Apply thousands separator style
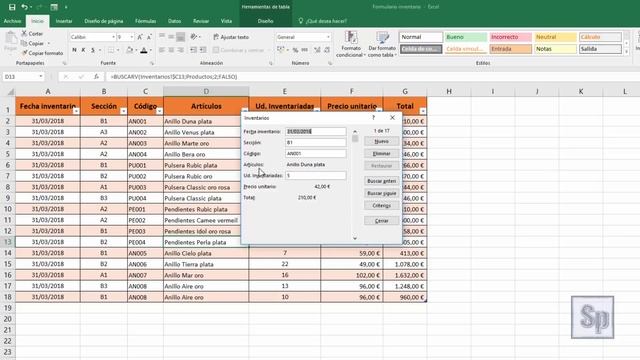The image size is (640, 360). coord(304,50)
